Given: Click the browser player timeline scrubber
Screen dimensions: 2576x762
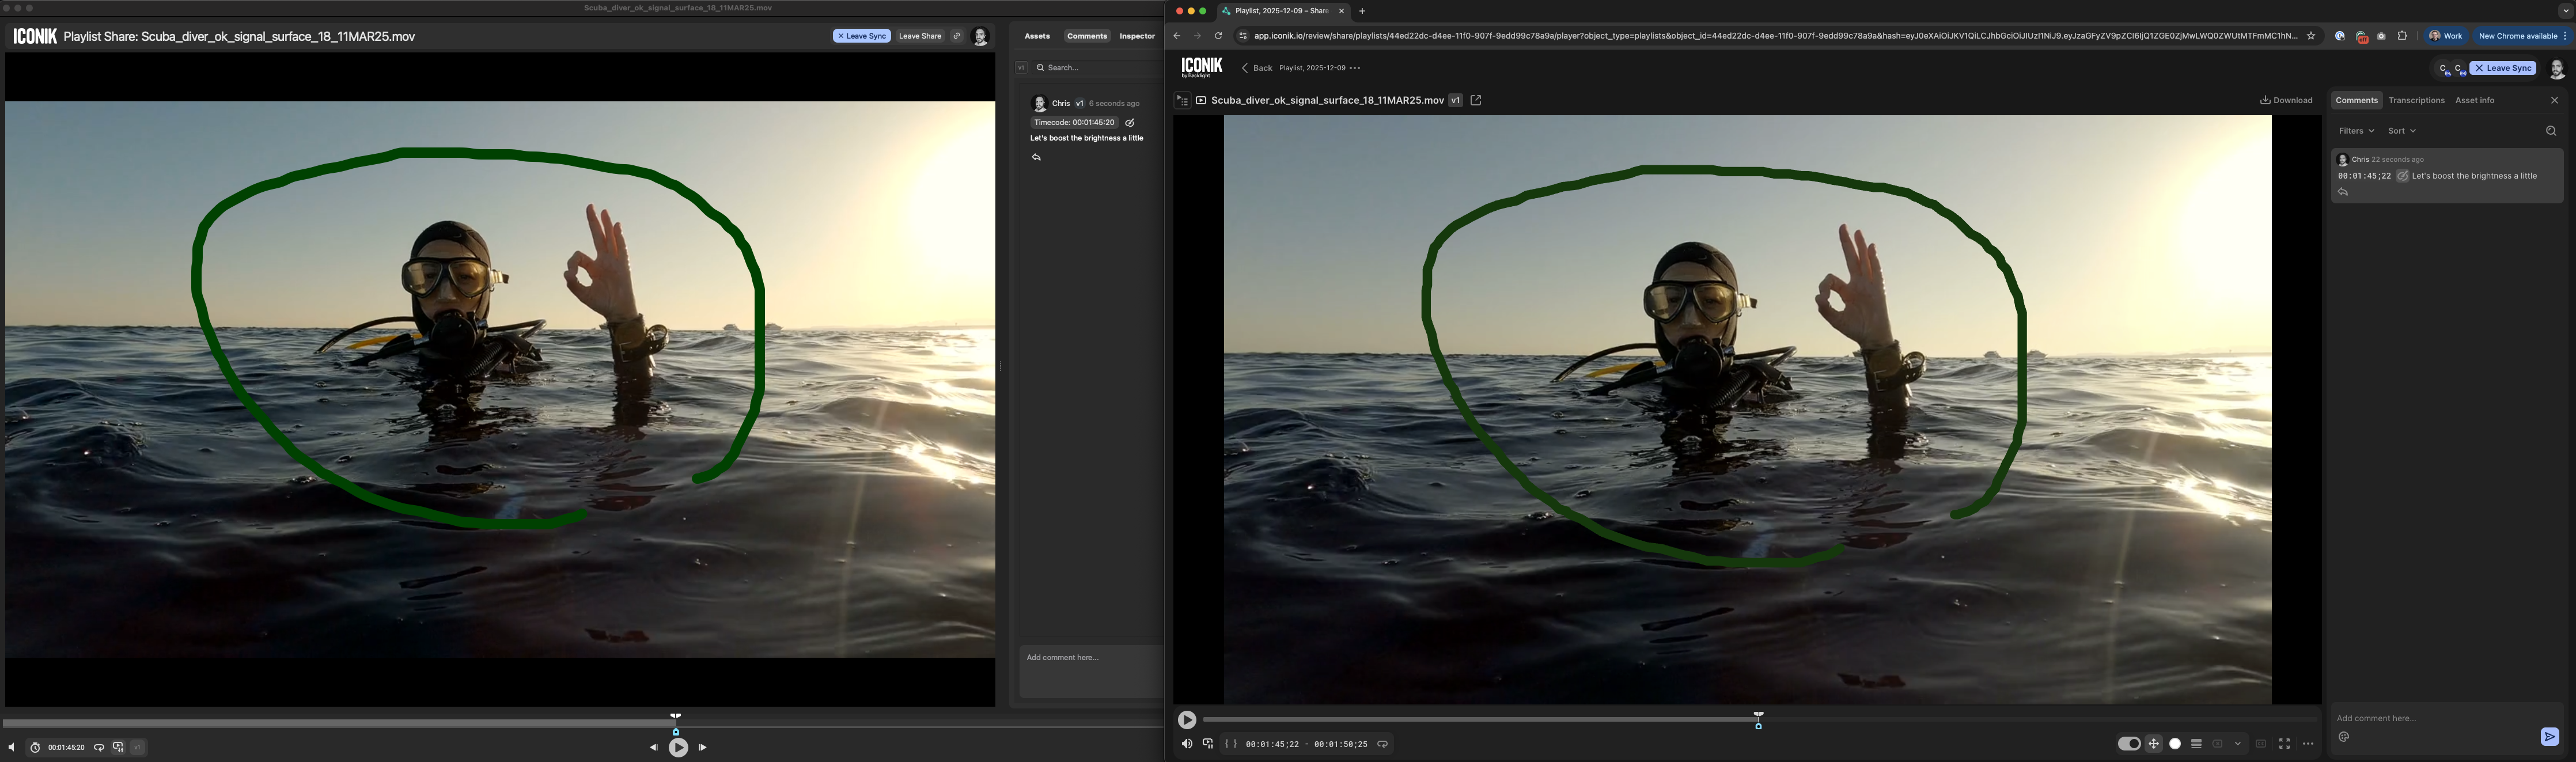Looking at the screenshot, I should [x=1758, y=719].
